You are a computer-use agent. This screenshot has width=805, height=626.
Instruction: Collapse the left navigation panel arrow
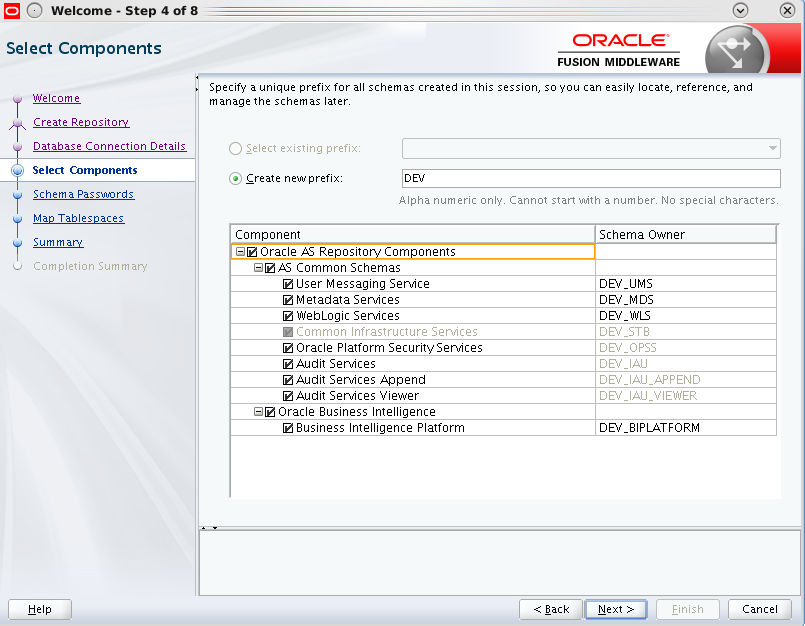pos(197,77)
